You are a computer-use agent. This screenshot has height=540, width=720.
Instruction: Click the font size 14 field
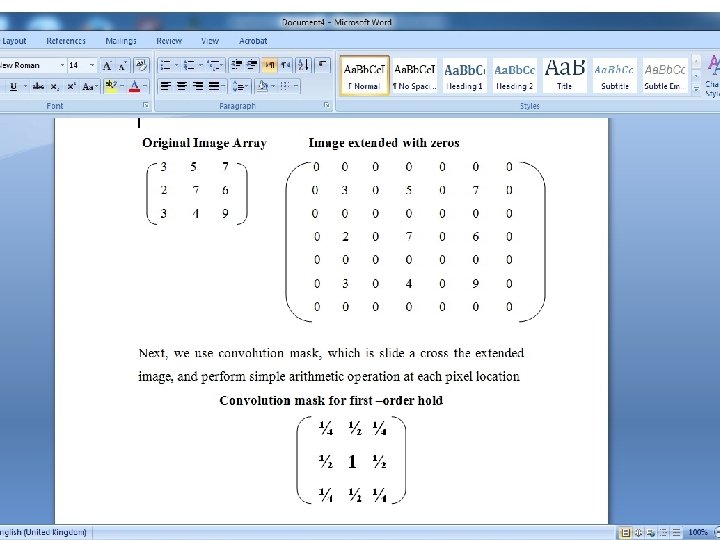(78, 66)
